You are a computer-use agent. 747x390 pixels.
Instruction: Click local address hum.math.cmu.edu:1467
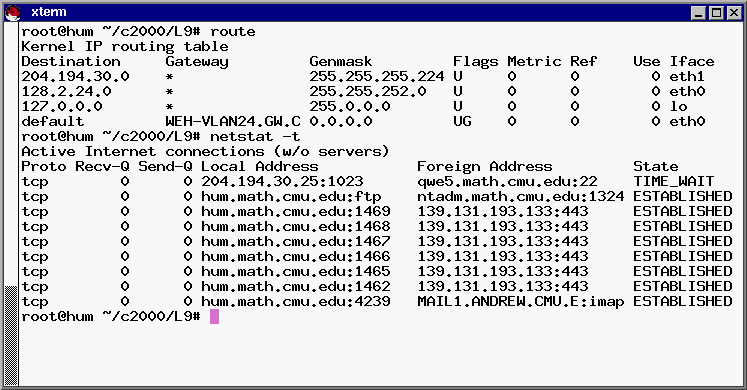(x=295, y=241)
